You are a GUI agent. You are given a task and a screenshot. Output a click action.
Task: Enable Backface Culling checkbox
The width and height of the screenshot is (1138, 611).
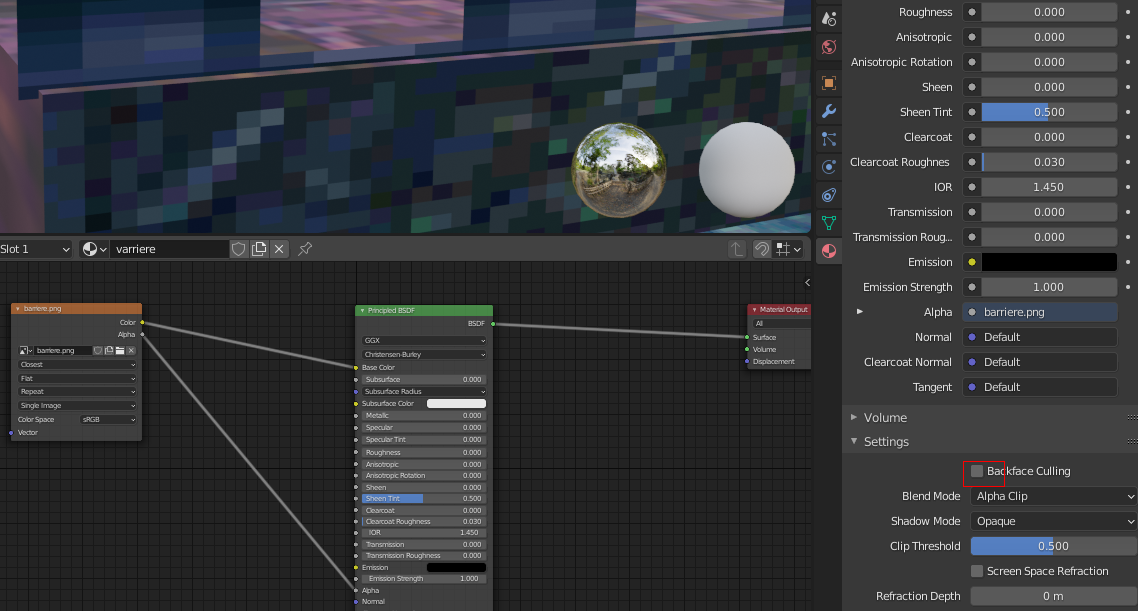coord(977,471)
